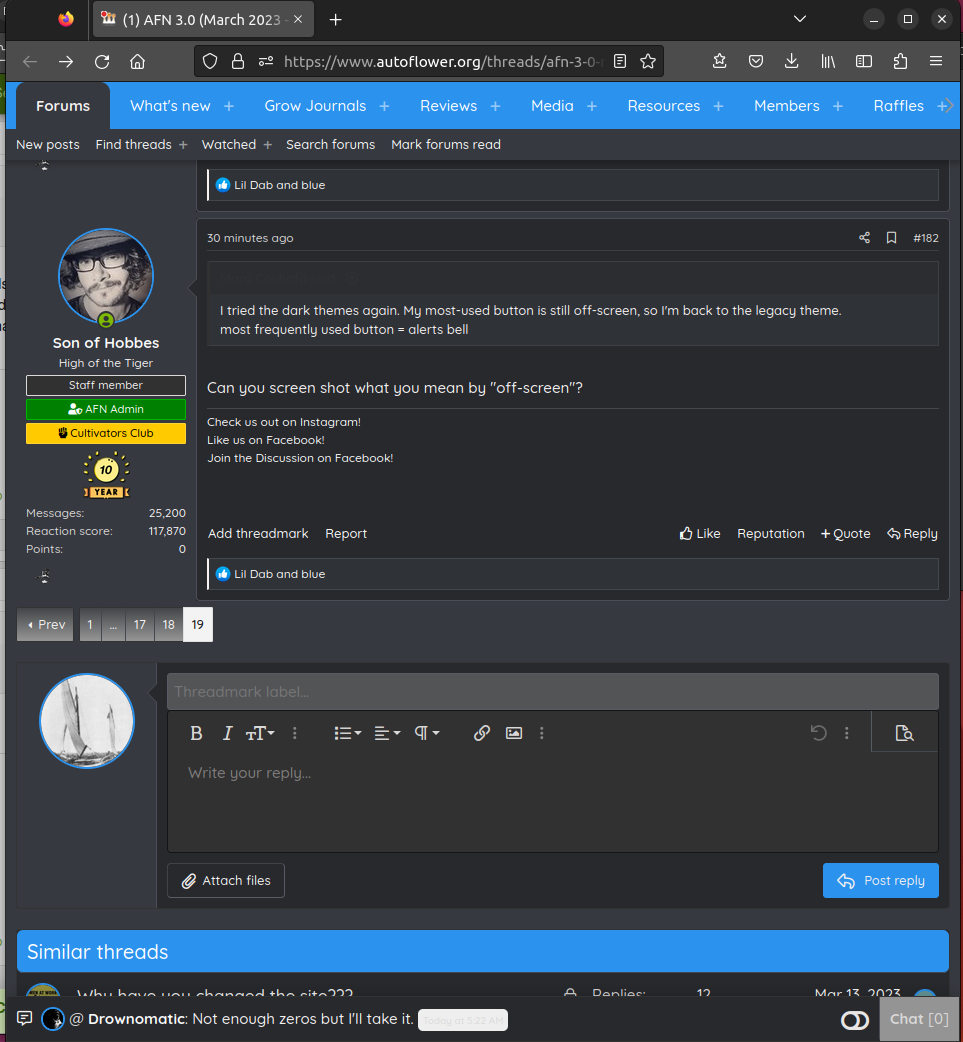Viewport: 963px width, 1042px height.
Task: Open the list options dropdown
Action: (x=347, y=733)
